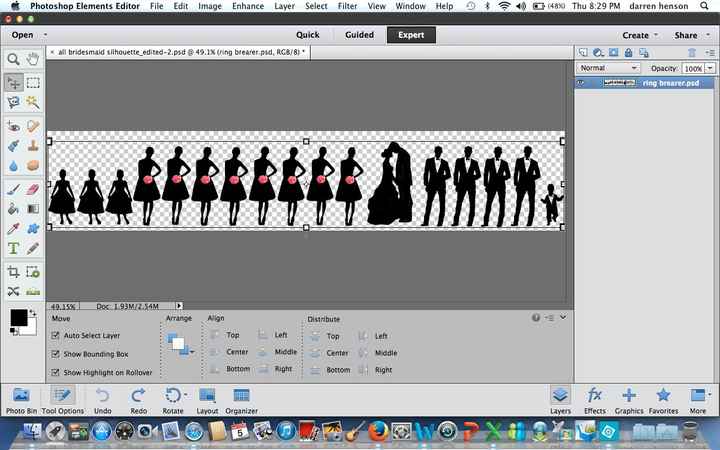
Task: Distribute layers by Middle
Action: coord(377,353)
